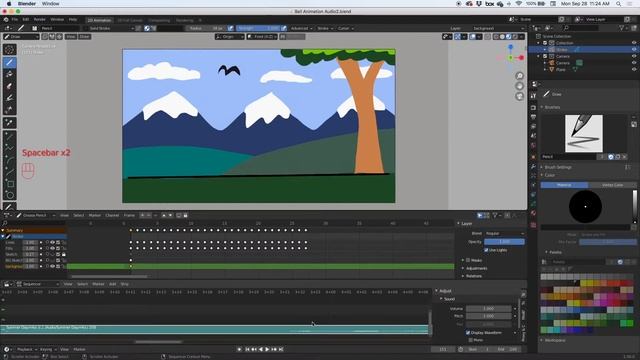Select the Draw pencil tool in the toolbar

(x=10, y=62)
